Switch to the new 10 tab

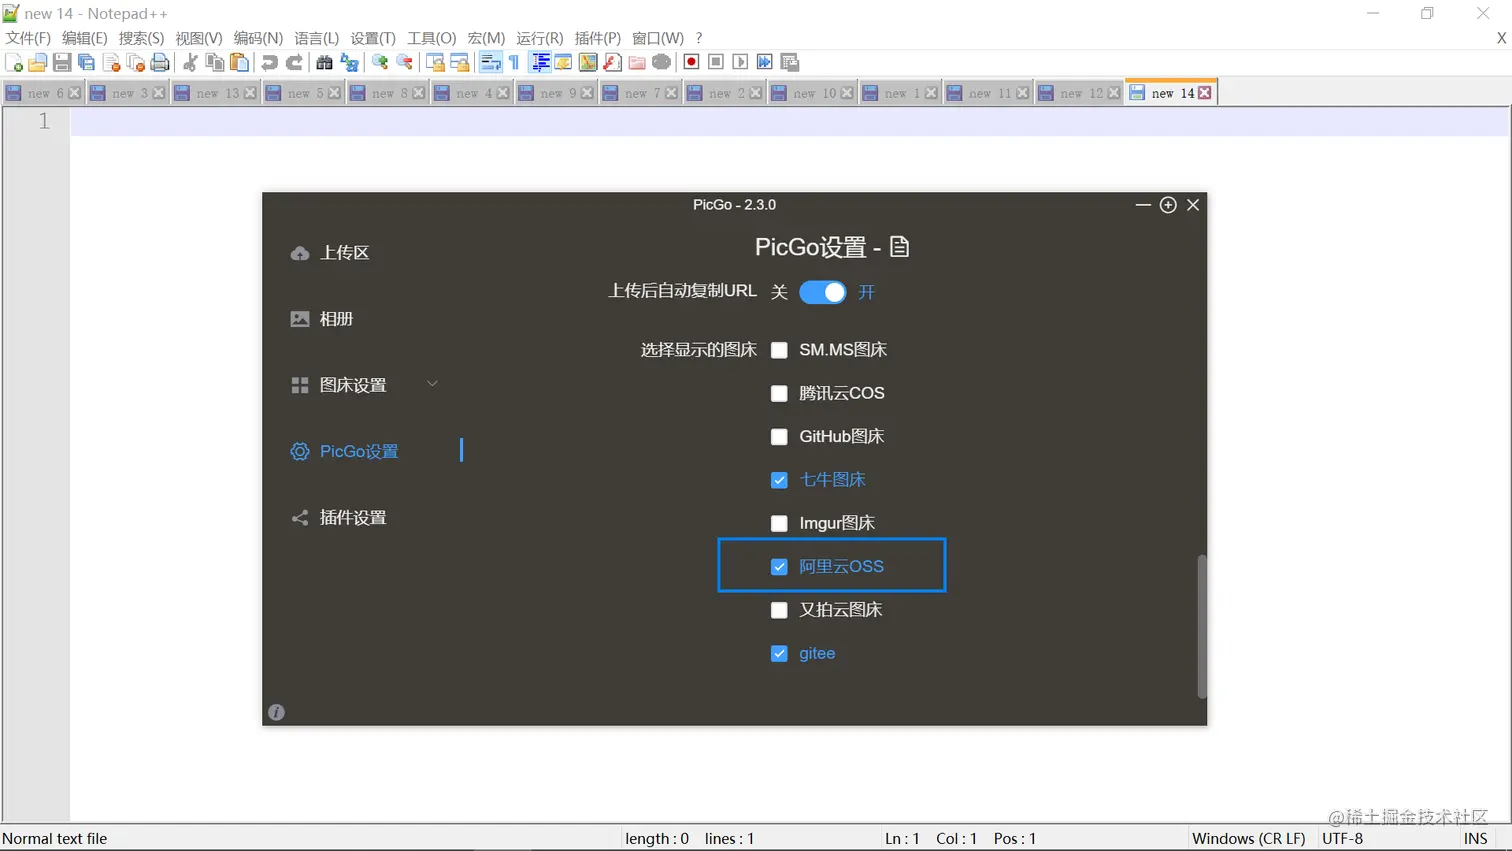[814, 93]
